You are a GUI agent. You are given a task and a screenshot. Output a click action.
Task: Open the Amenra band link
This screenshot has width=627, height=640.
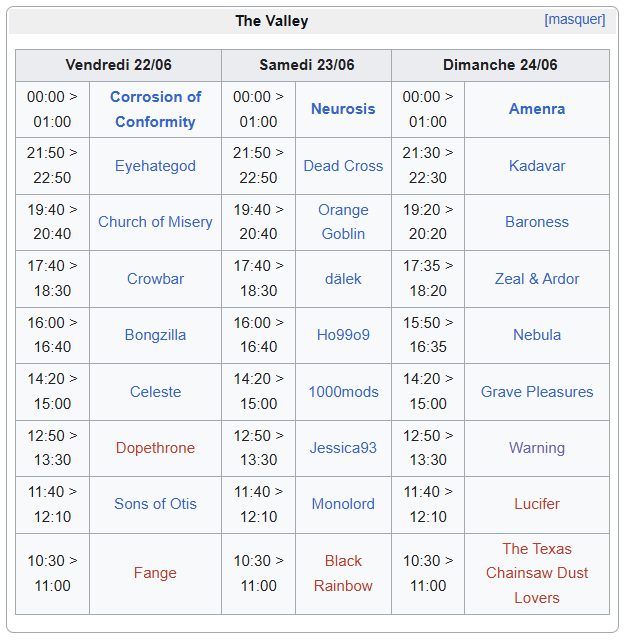point(537,109)
